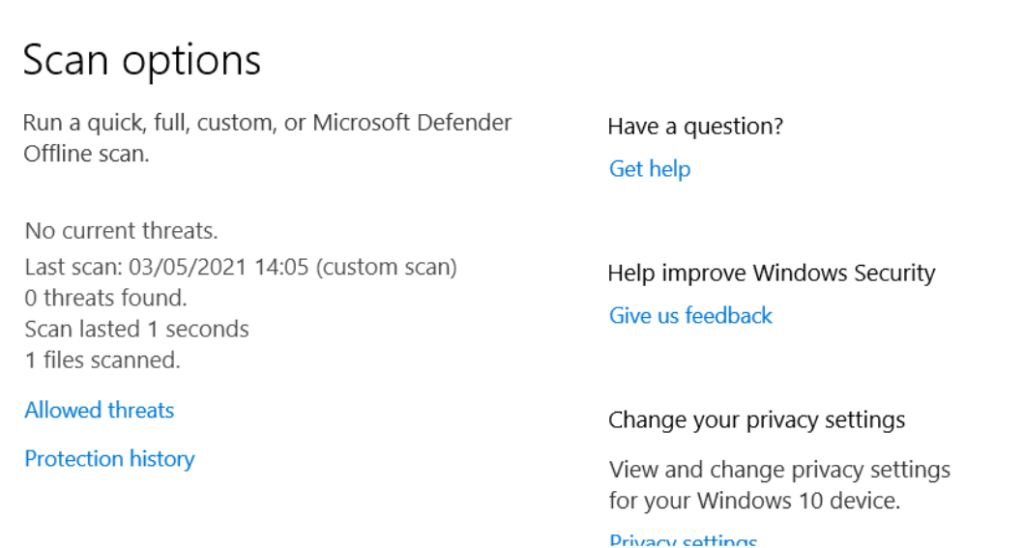Click Help improve Windows Security heading
The height and width of the screenshot is (548, 1024).
click(771, 273)
